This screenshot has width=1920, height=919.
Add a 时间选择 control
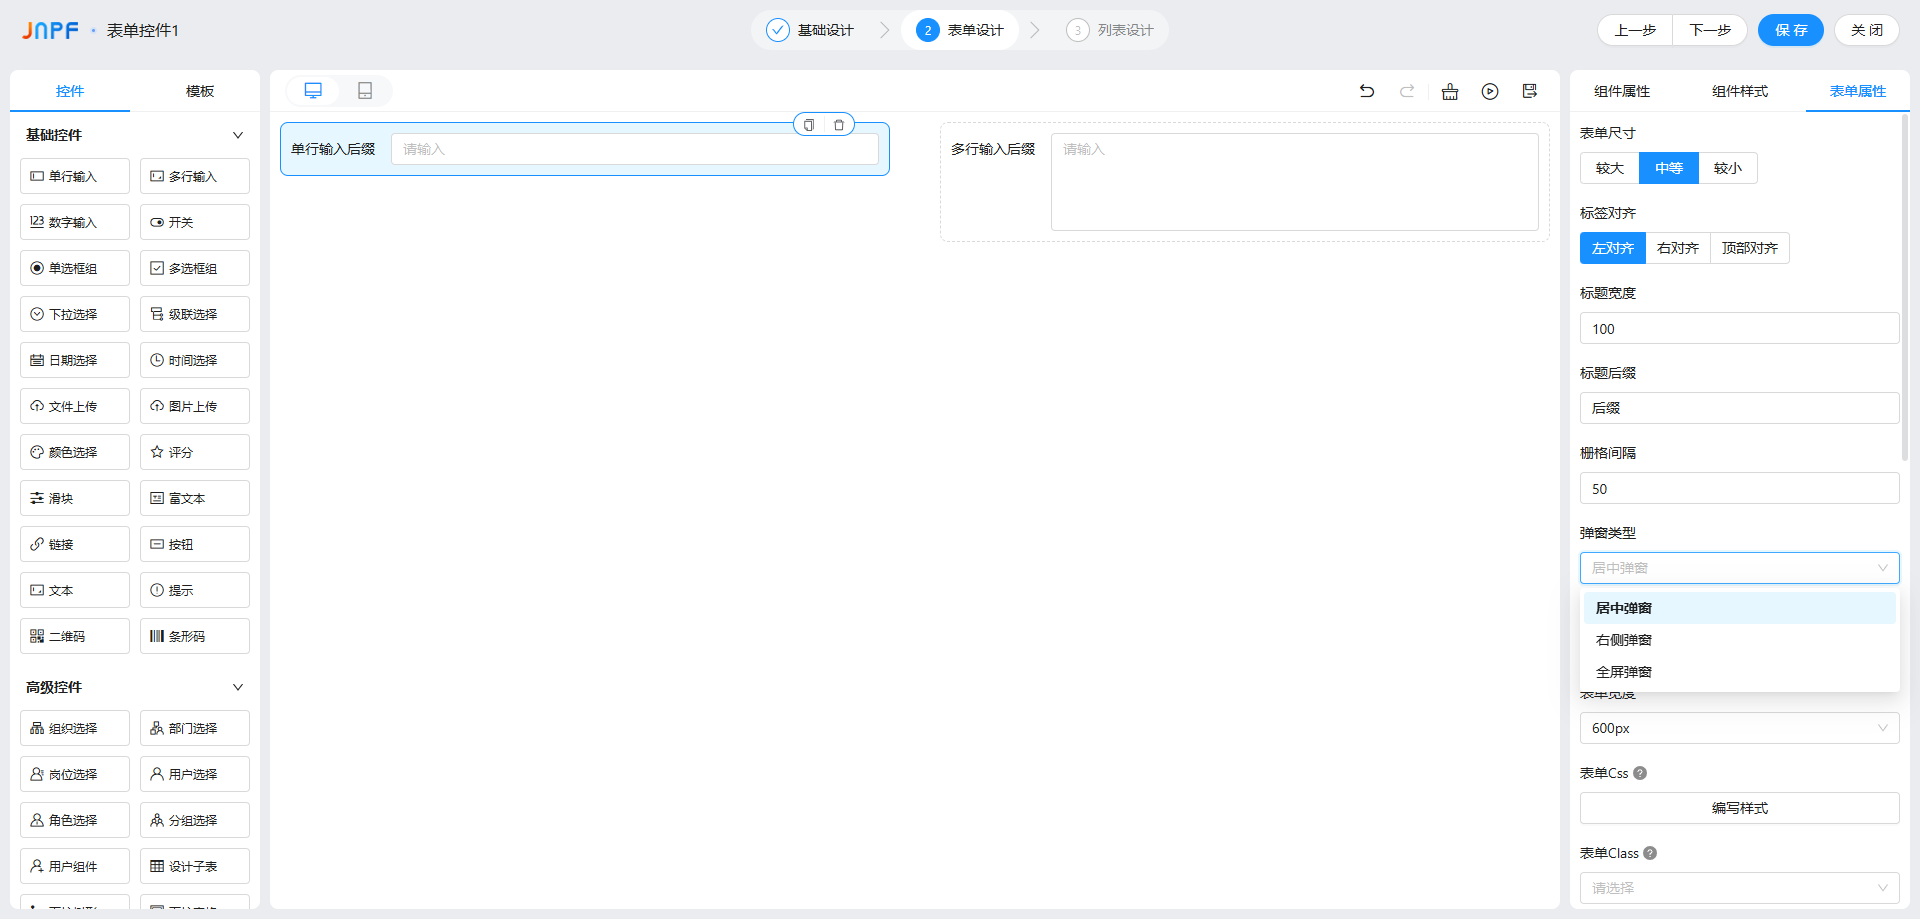click(x=195, y=360)
